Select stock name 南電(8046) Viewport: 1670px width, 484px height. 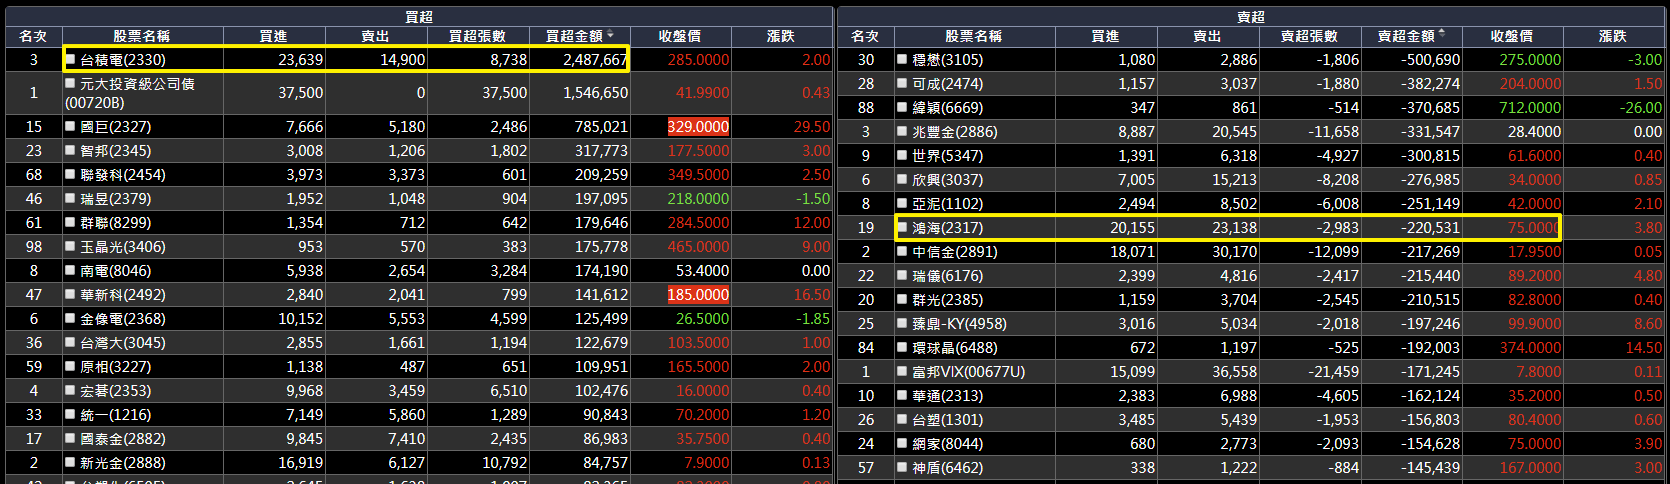pyautogui.click(x=116, y=271)
